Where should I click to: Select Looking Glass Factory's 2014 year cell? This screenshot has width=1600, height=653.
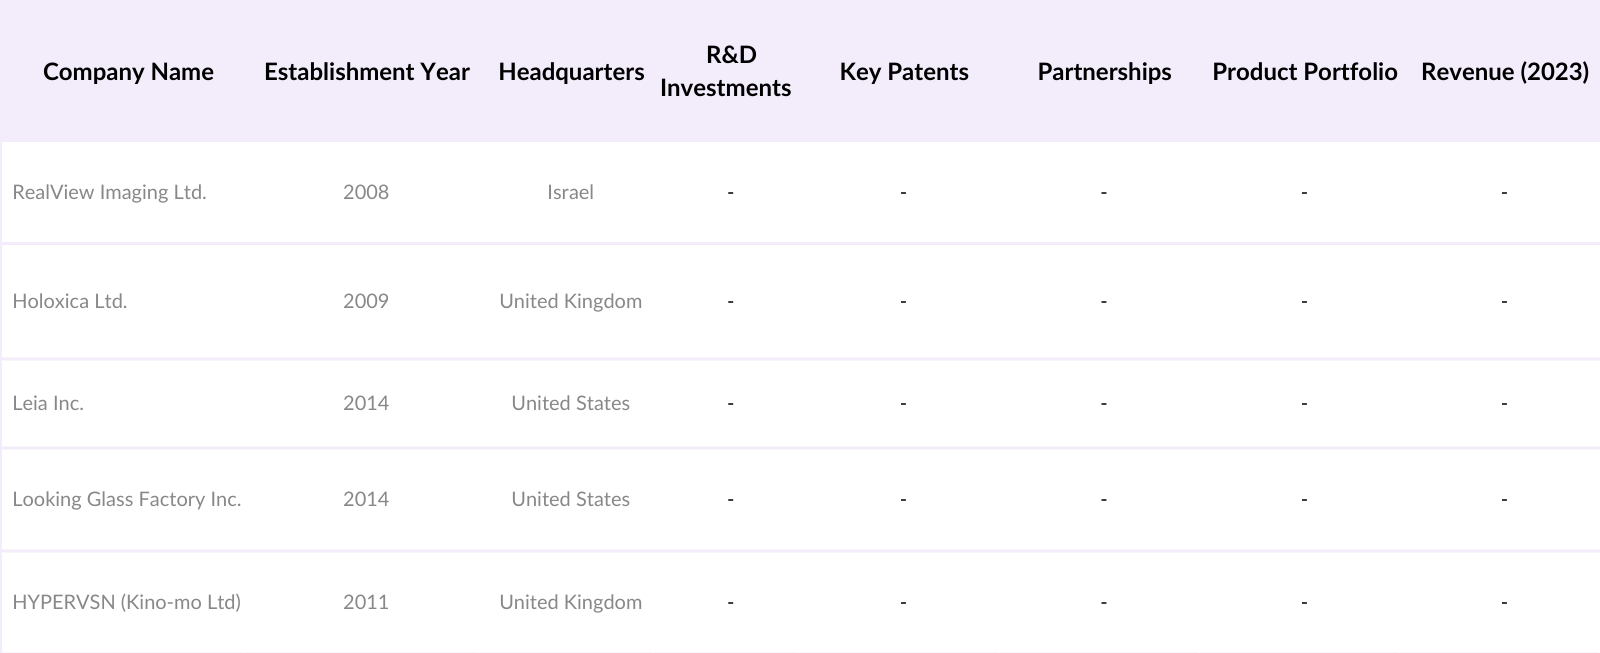pyautogui.click(x=366, y=499)
